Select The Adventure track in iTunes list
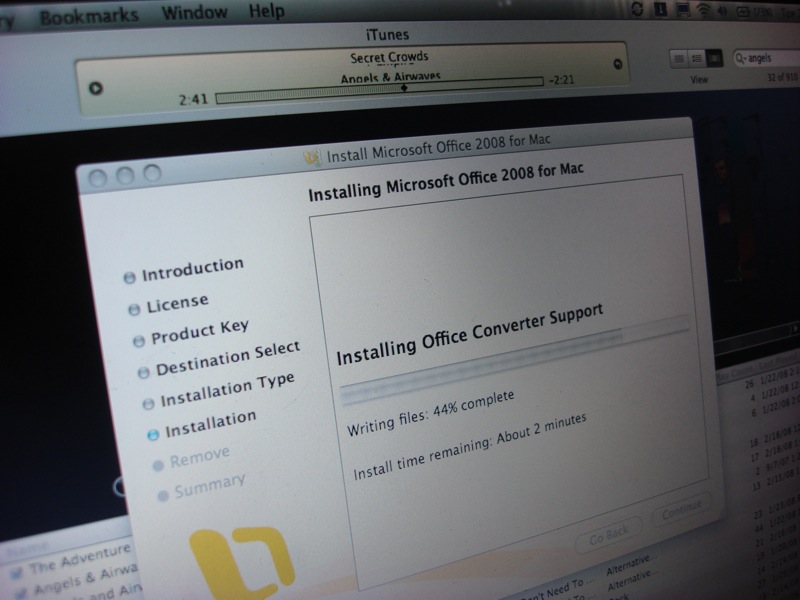The image size is (800, 600). pyautogui.click(x=80, y=560)
